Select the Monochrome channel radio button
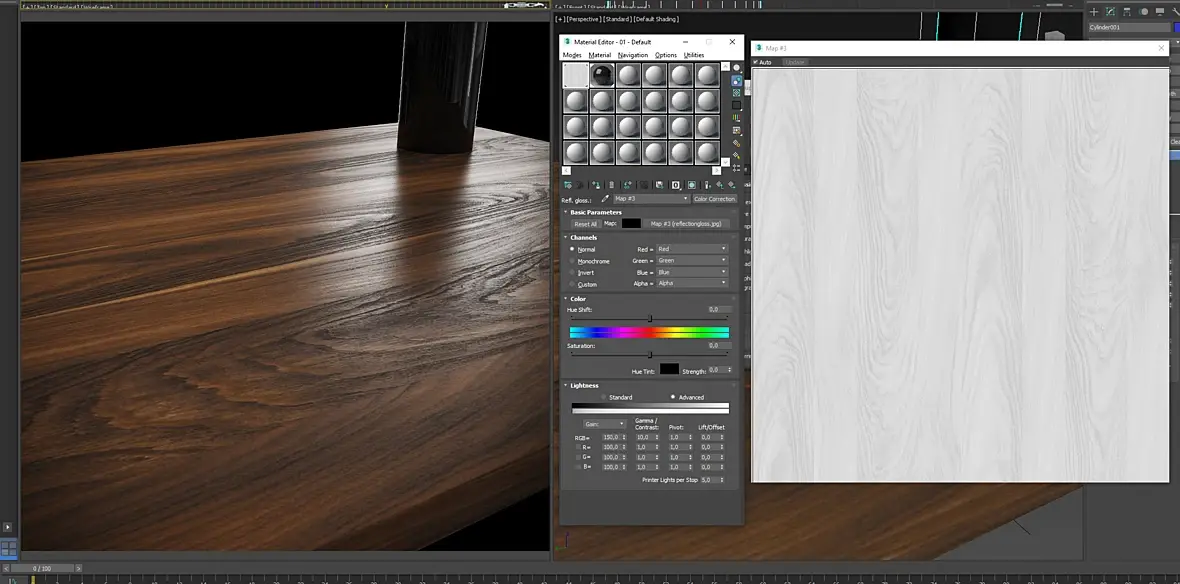The height and width of the screenshot is (584, 1180). (573, 261)
